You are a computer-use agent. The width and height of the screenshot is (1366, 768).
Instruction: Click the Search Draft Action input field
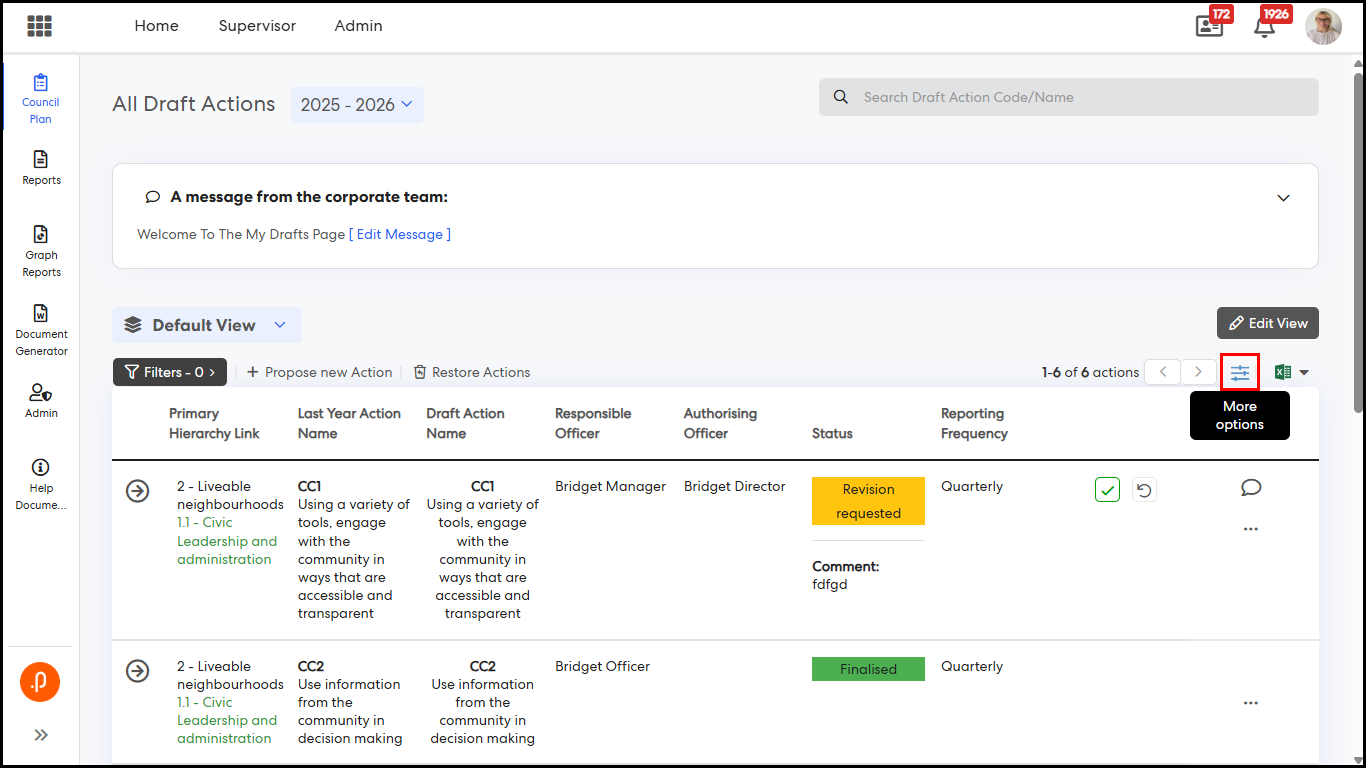click(x=1068, y=97)
